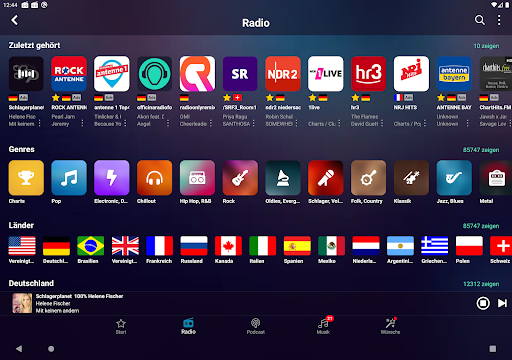512x360 pixels.
Task: Open the Chillout genre headphones icon
Action: (x=154, y=178)
